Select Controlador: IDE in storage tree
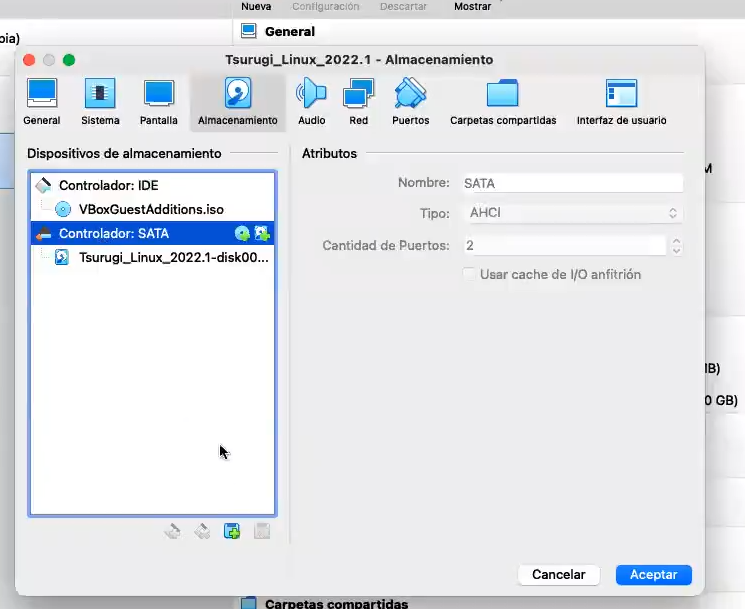745x609 pixels. (x=153, y=185)
